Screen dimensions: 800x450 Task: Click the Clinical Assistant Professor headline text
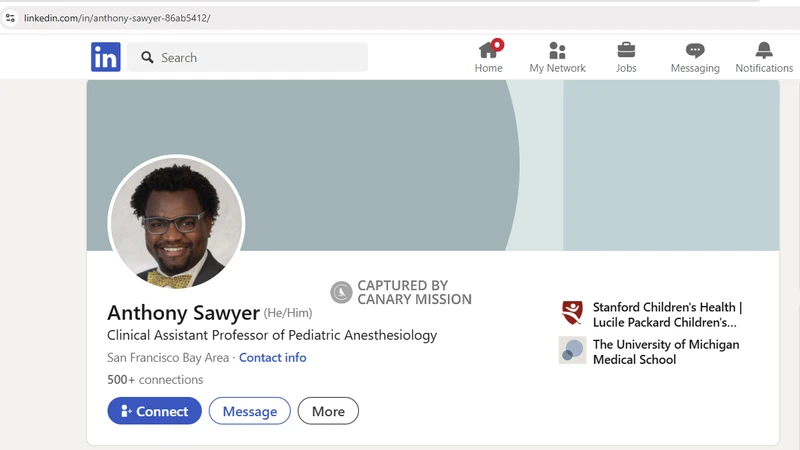tap(272, 335)
